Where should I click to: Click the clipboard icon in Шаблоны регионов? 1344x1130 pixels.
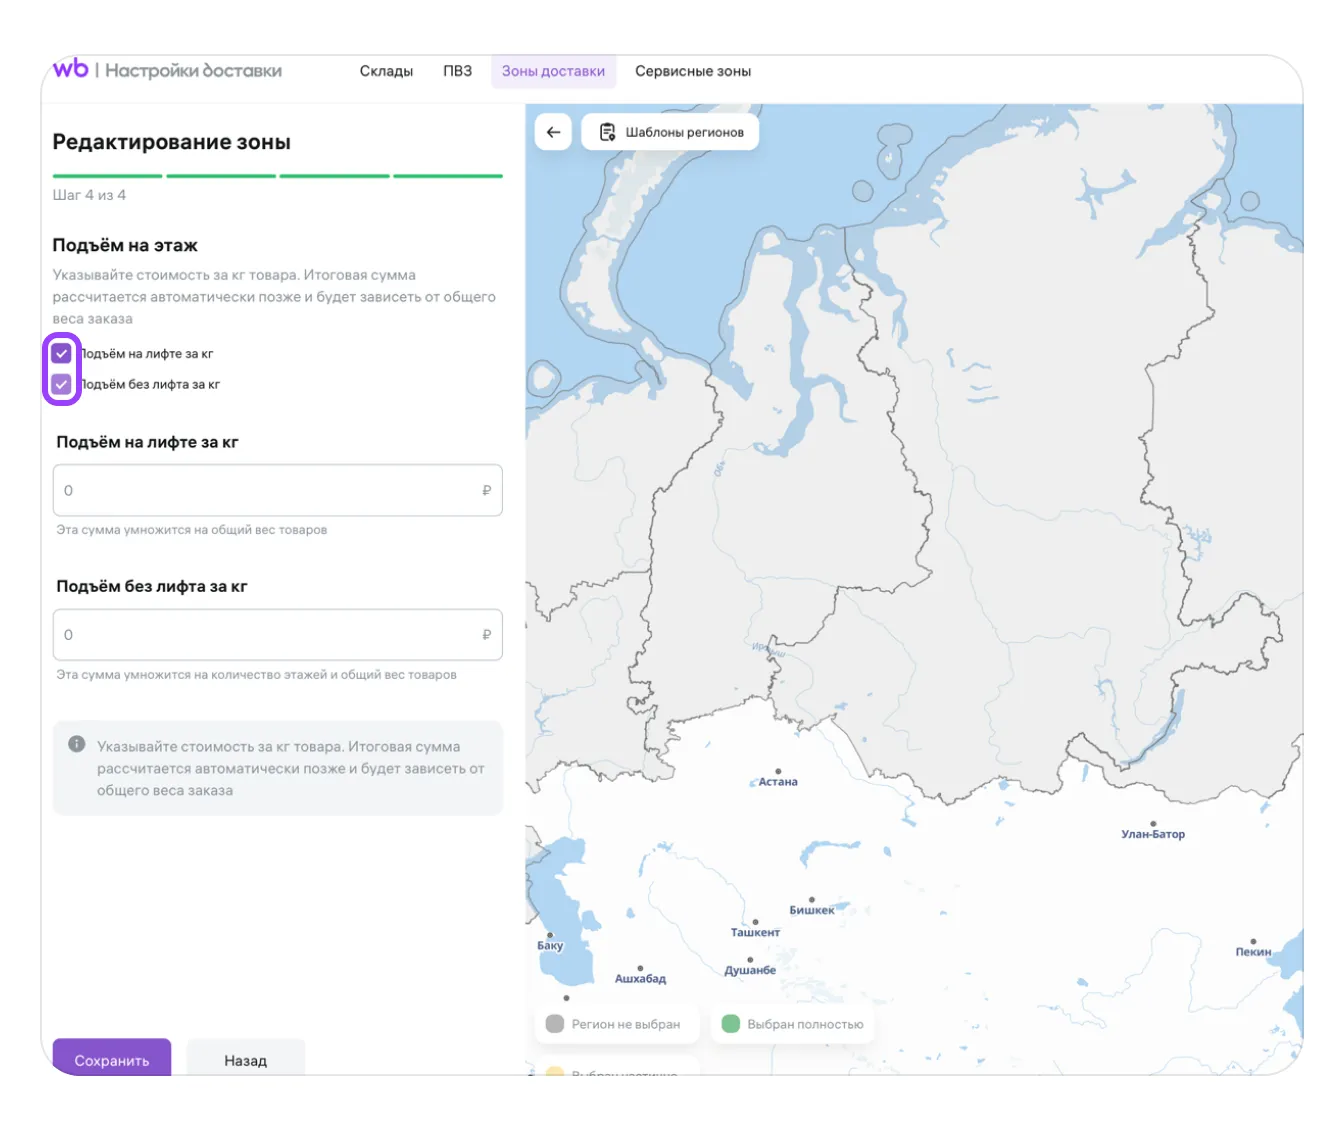607,132
